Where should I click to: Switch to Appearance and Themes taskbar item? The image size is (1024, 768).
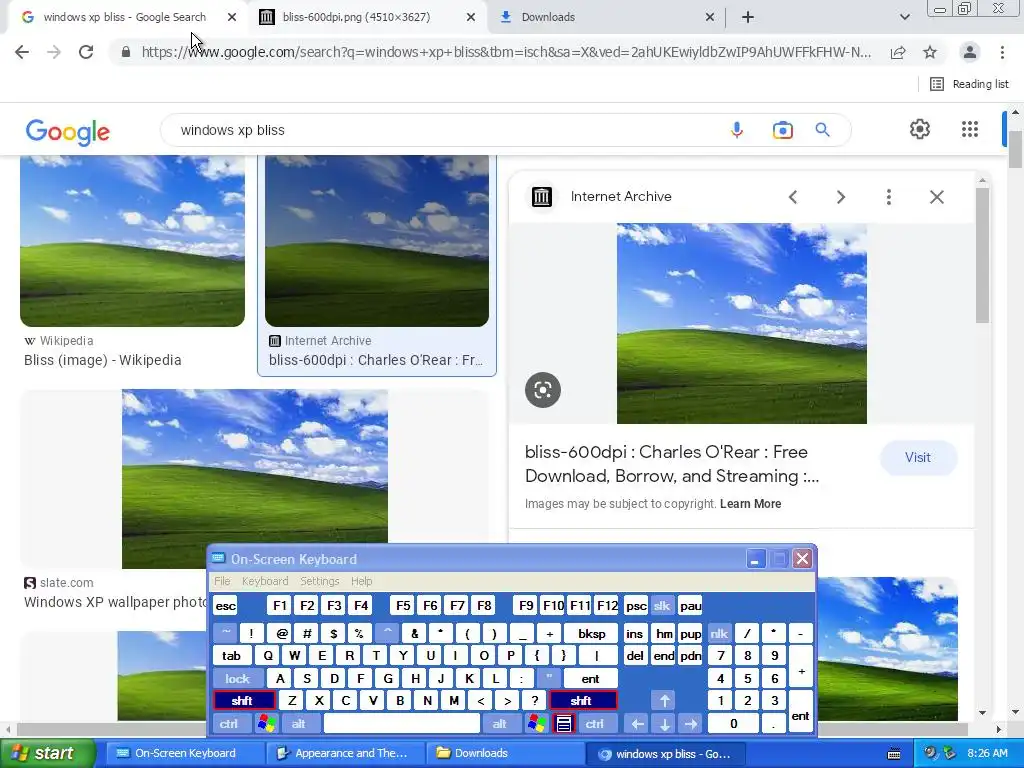344,753
